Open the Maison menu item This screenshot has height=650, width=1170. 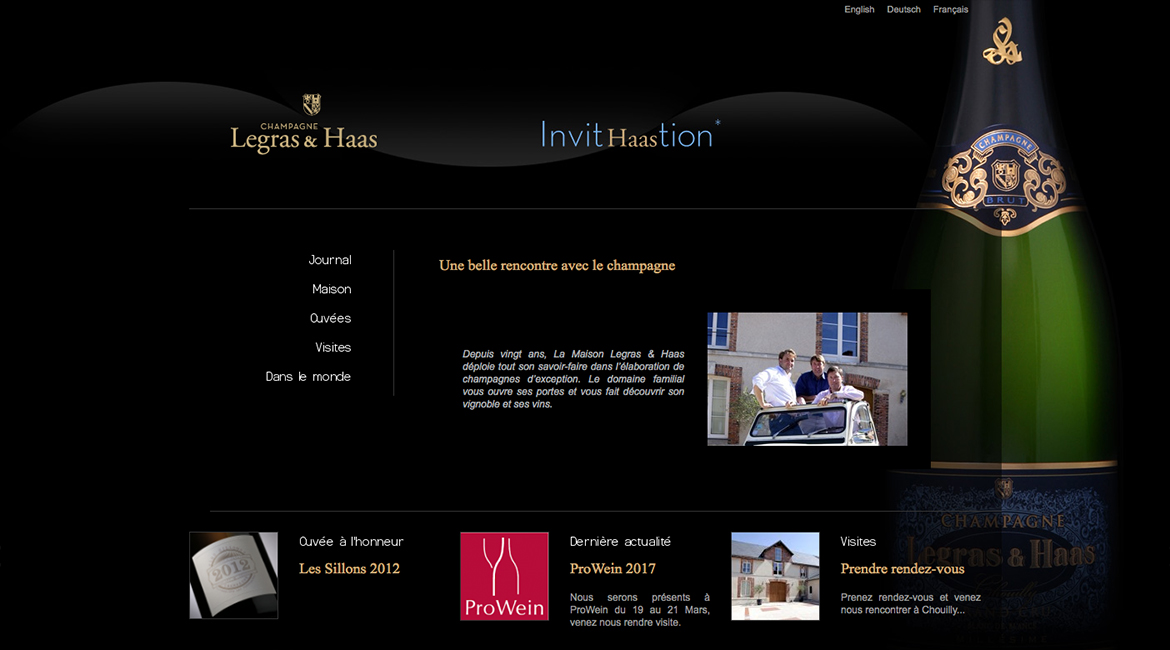331,289
